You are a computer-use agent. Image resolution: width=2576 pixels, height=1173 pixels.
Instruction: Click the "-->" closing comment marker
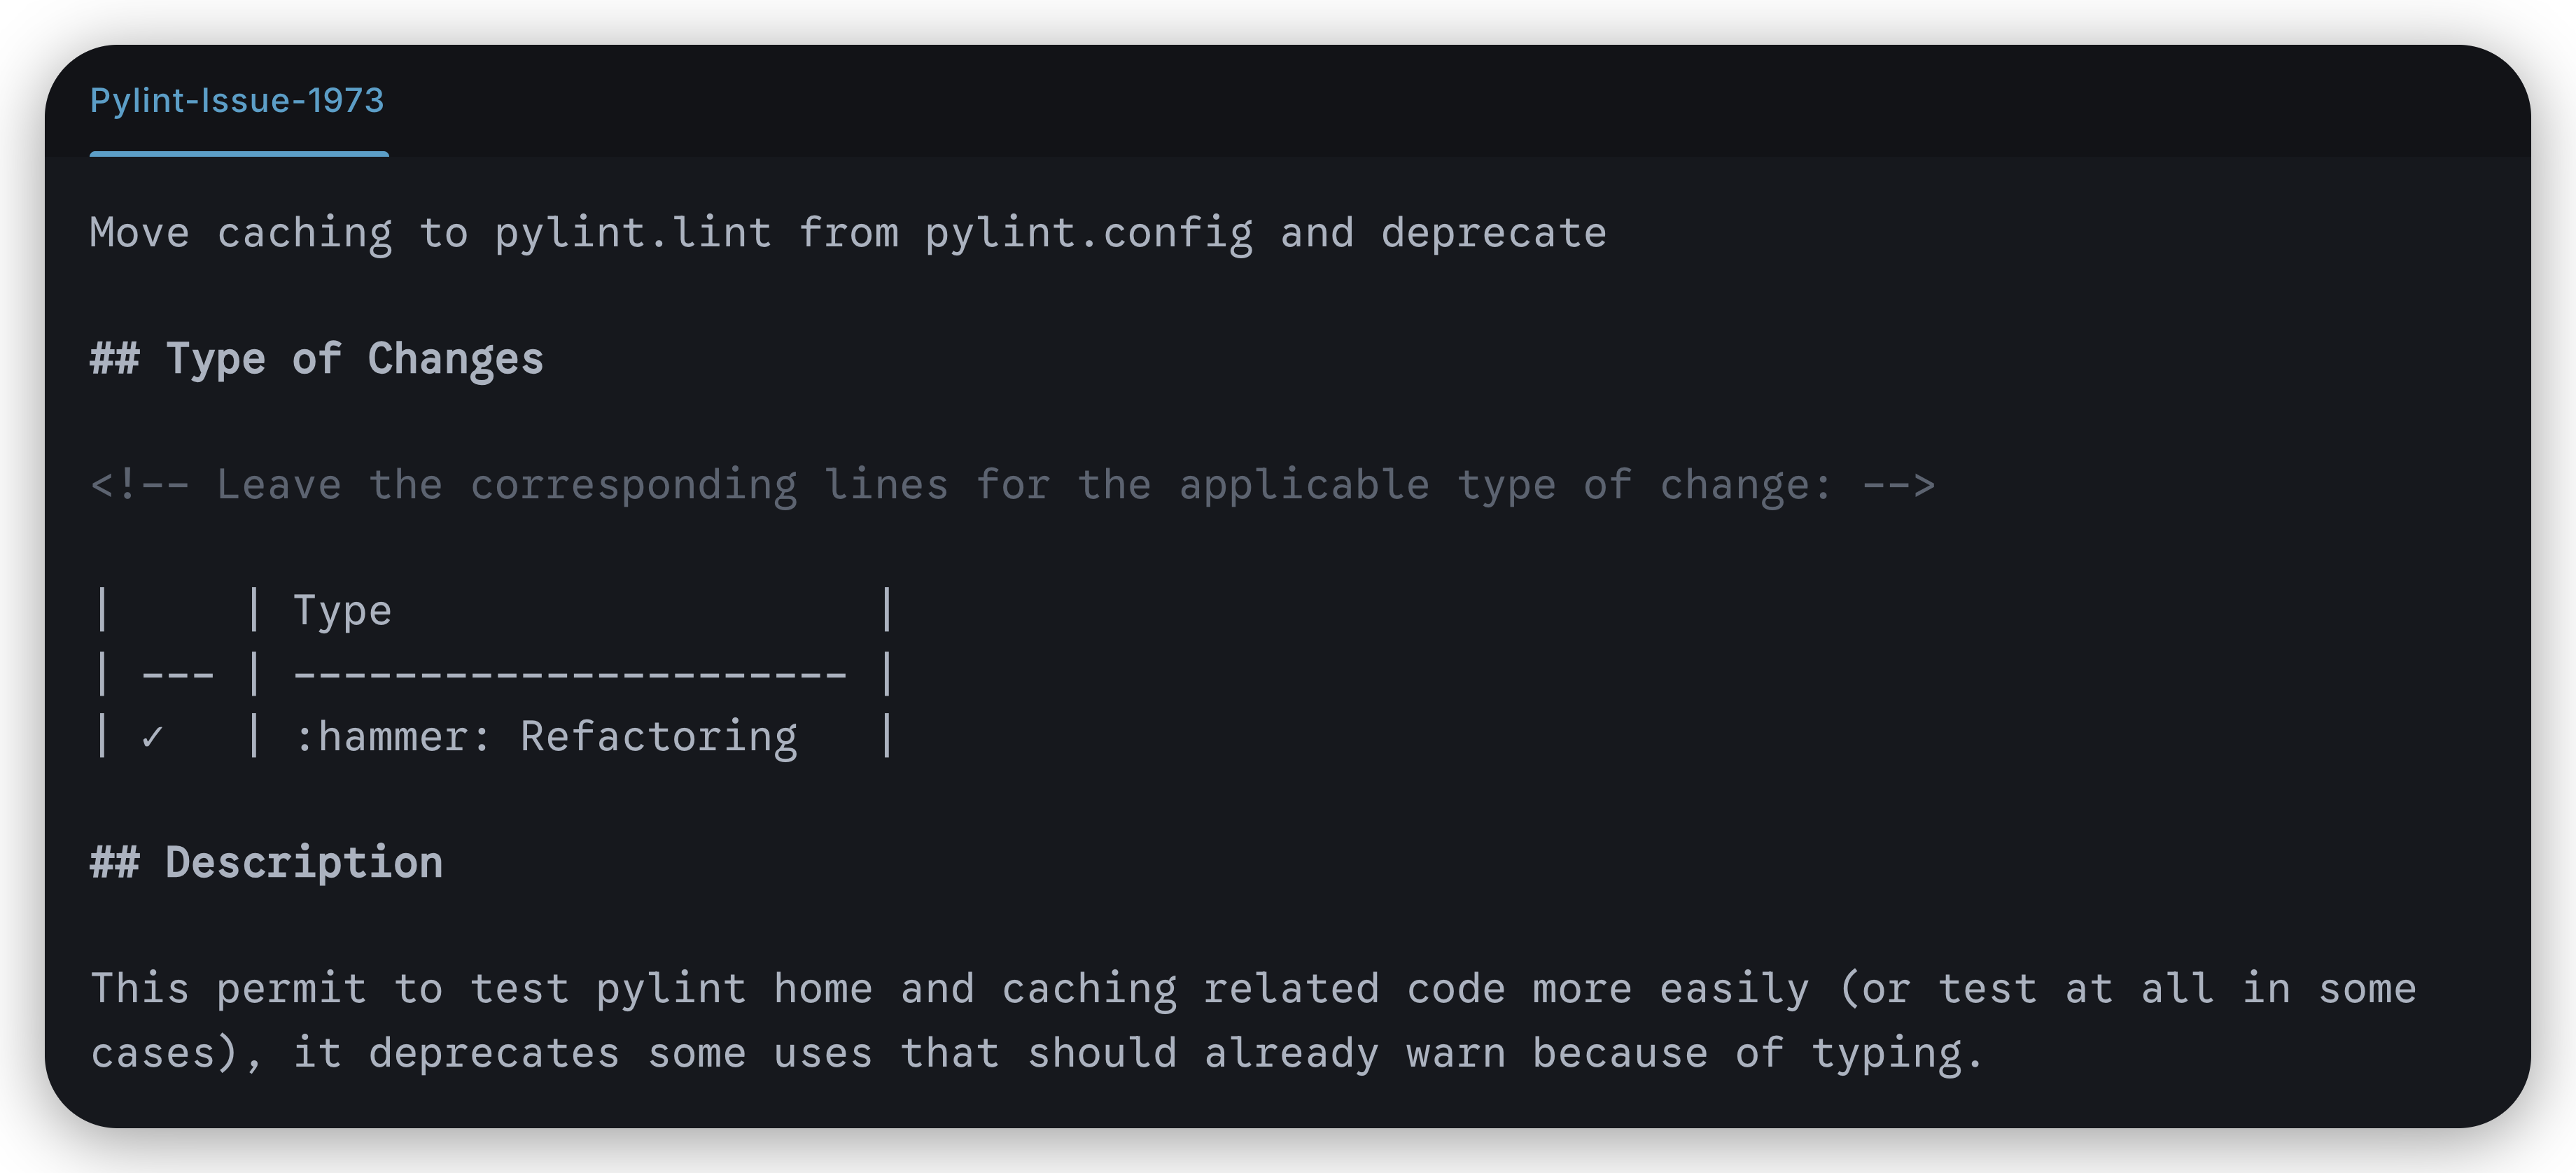point(1898,486)
